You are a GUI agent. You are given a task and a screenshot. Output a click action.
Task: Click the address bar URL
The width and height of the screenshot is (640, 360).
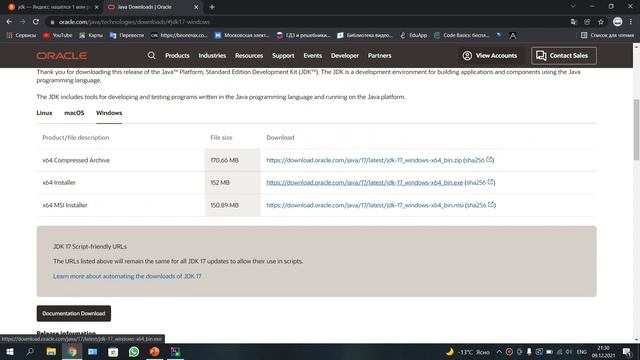[134, 22]
